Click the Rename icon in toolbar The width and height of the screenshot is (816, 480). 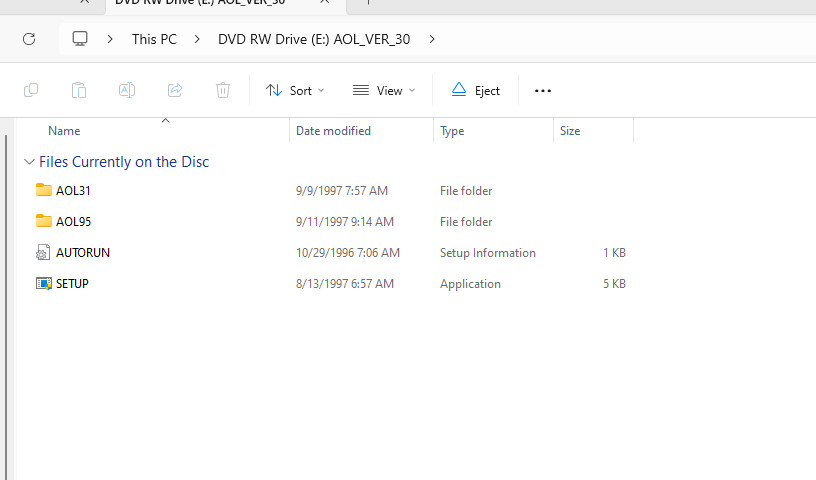(x=127, y=90)
